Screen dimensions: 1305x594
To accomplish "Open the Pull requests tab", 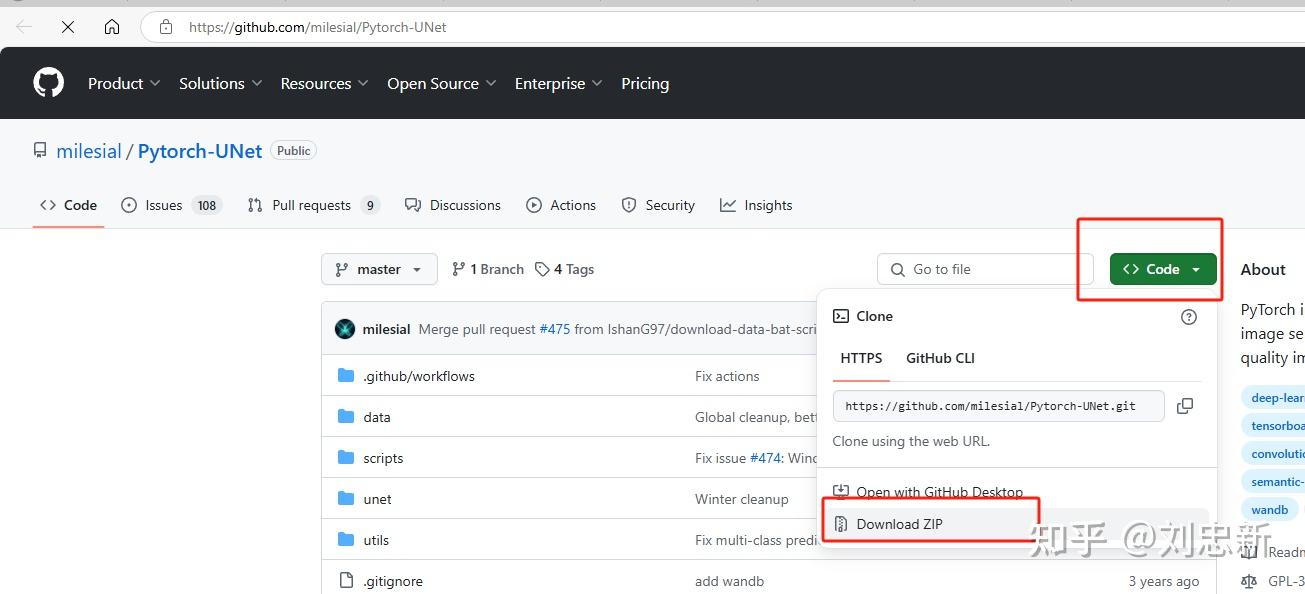I will point(311,205).
